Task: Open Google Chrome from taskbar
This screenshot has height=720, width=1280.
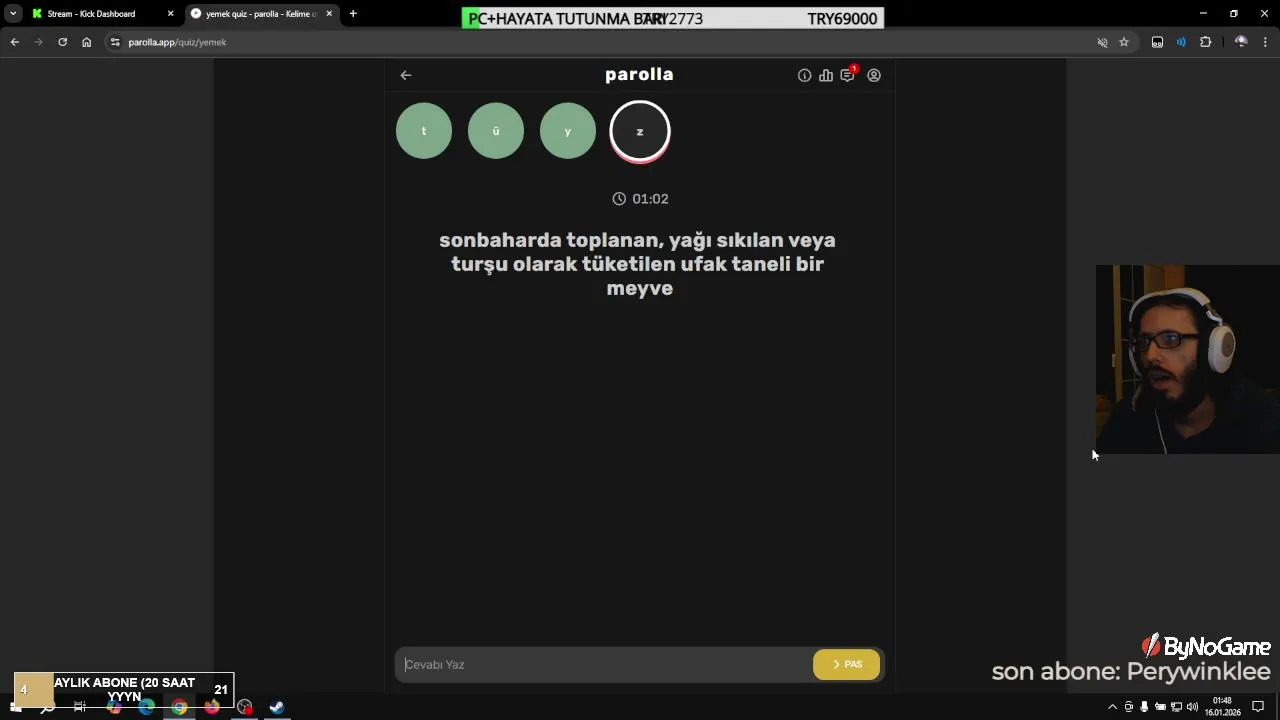Action: click(179, 707)
